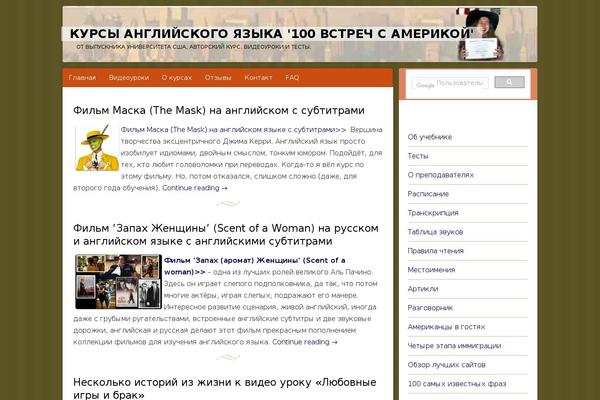Open the post title 'Запах Женщины (Scent of a Woman)'
Screen dimensions: 600x400
coord(225,235)
